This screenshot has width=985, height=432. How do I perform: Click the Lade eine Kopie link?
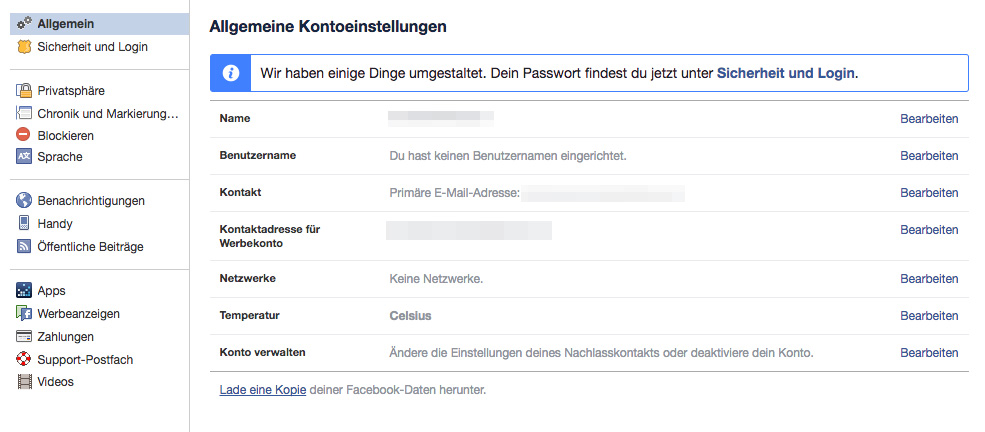262,390
